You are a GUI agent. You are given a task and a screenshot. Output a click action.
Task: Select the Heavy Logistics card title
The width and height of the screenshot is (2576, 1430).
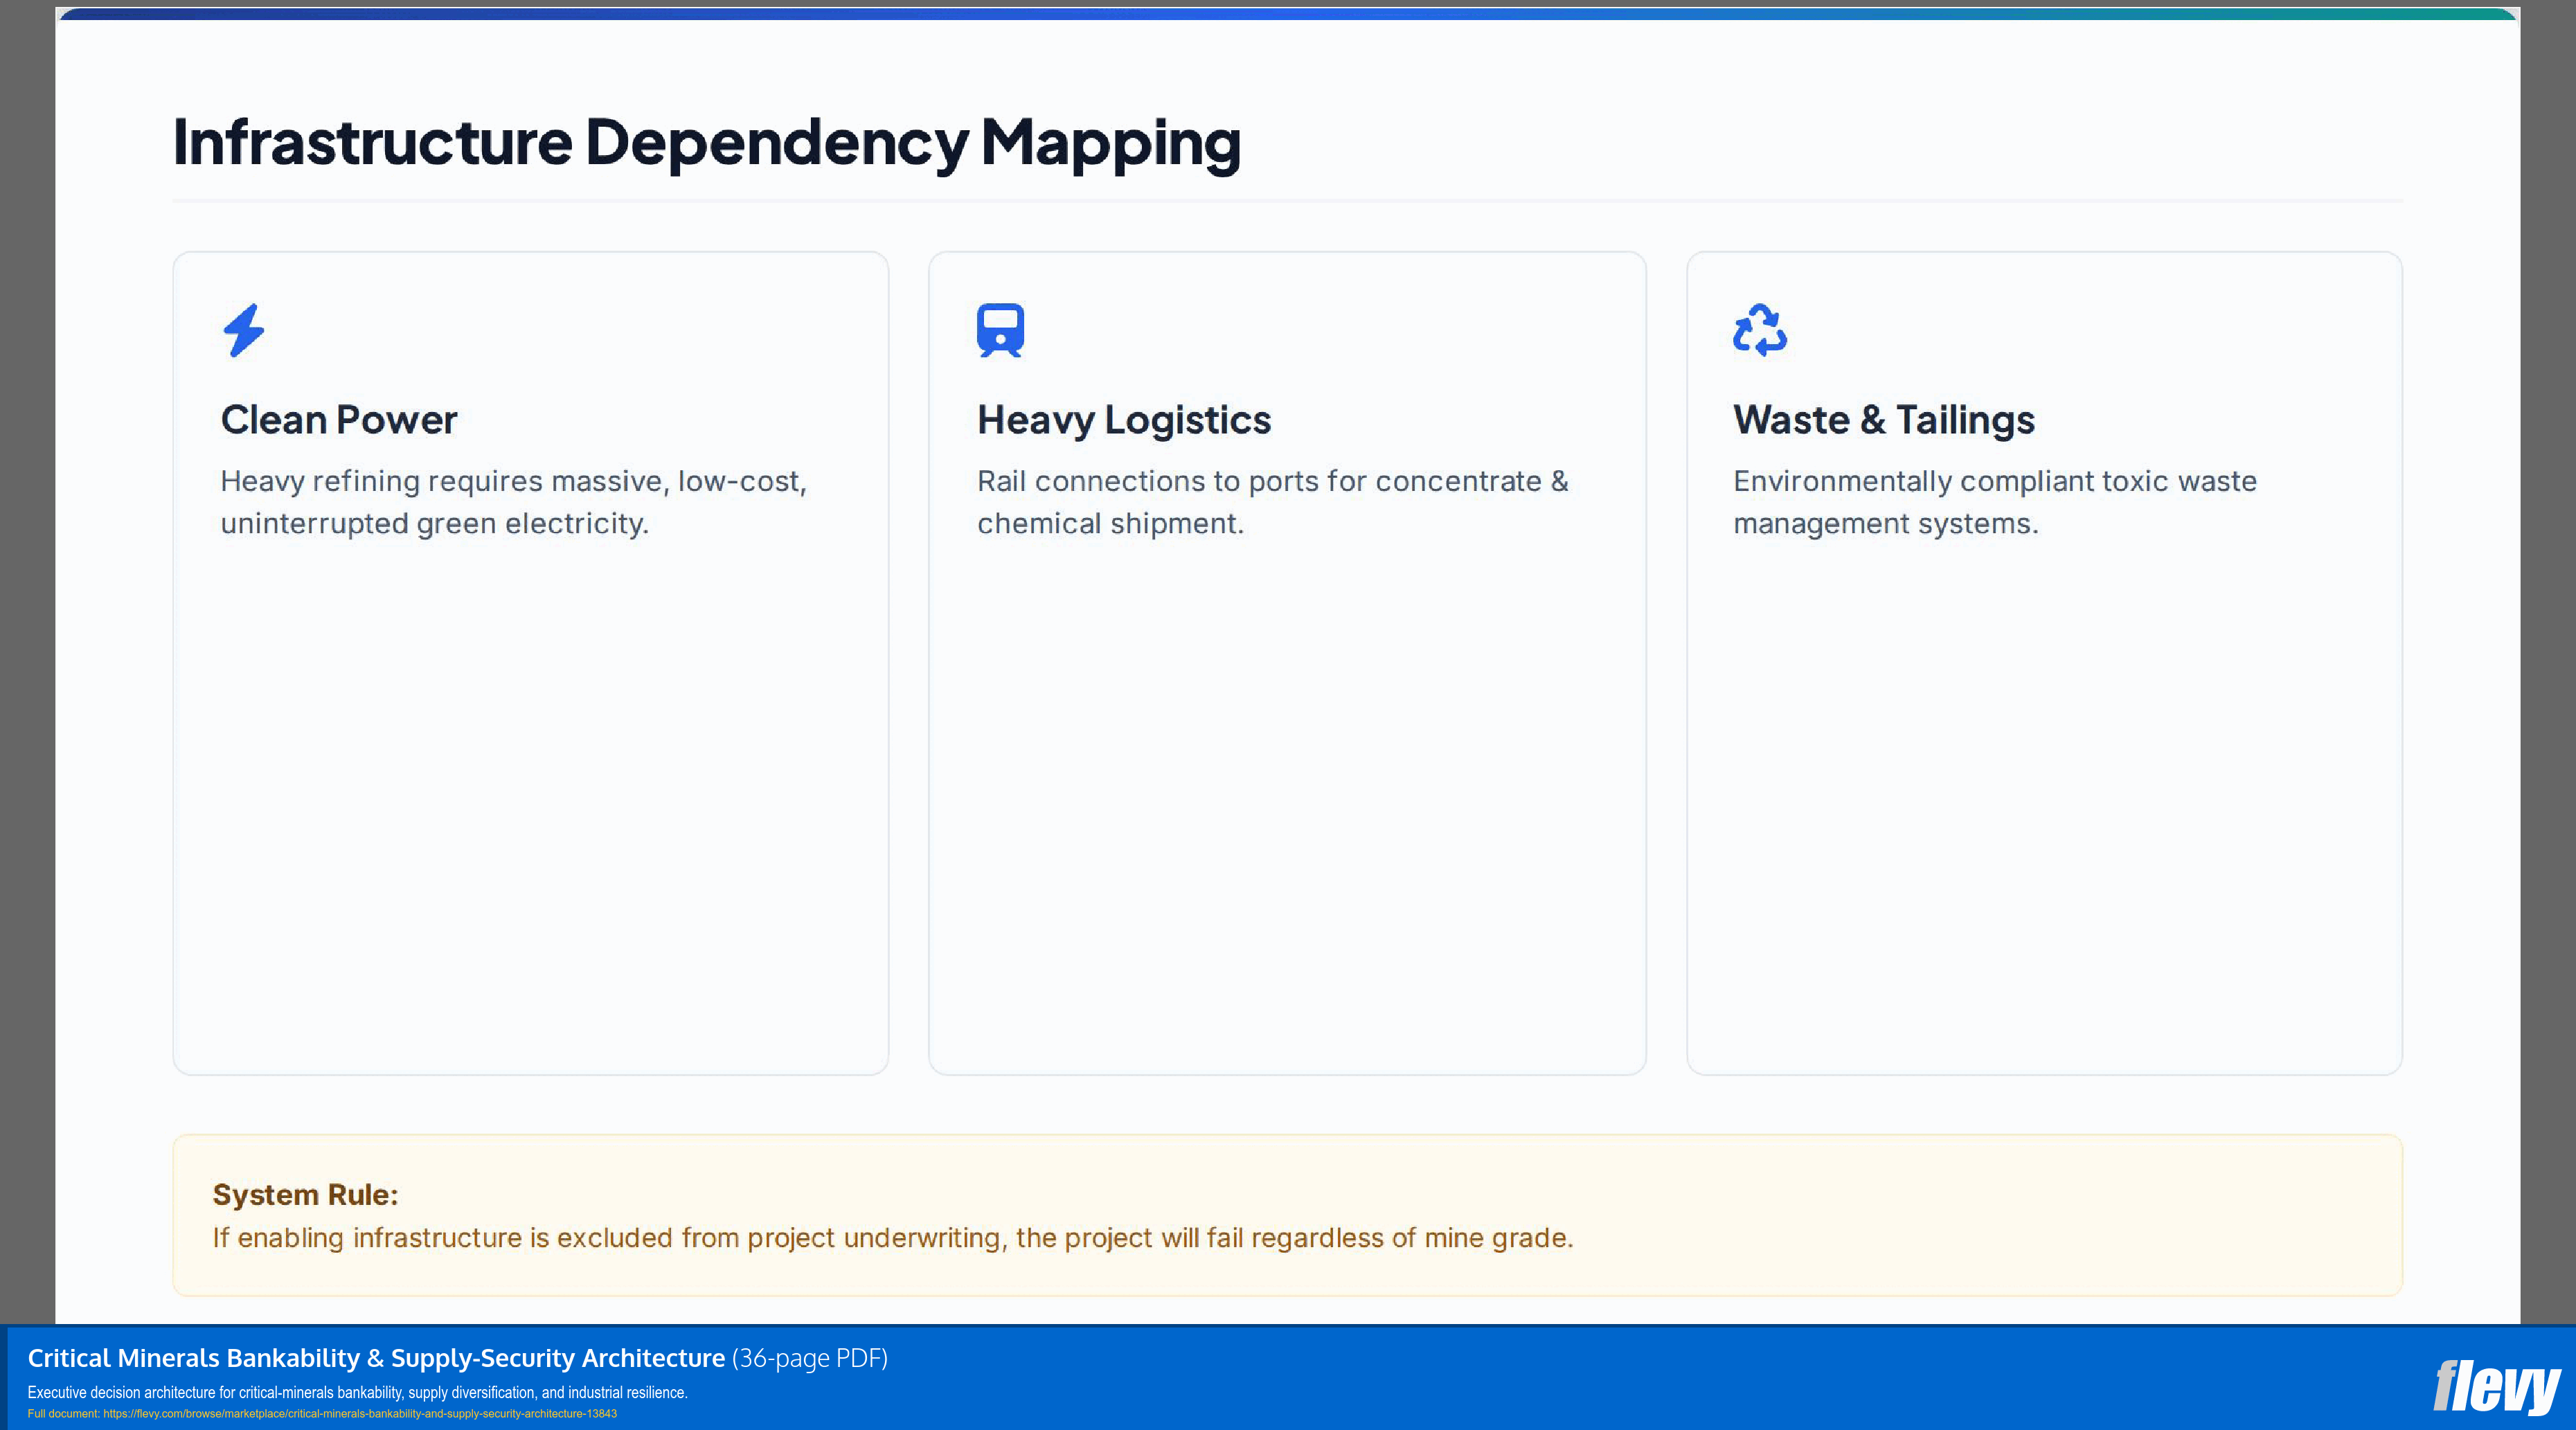(x=1124, y=421)
